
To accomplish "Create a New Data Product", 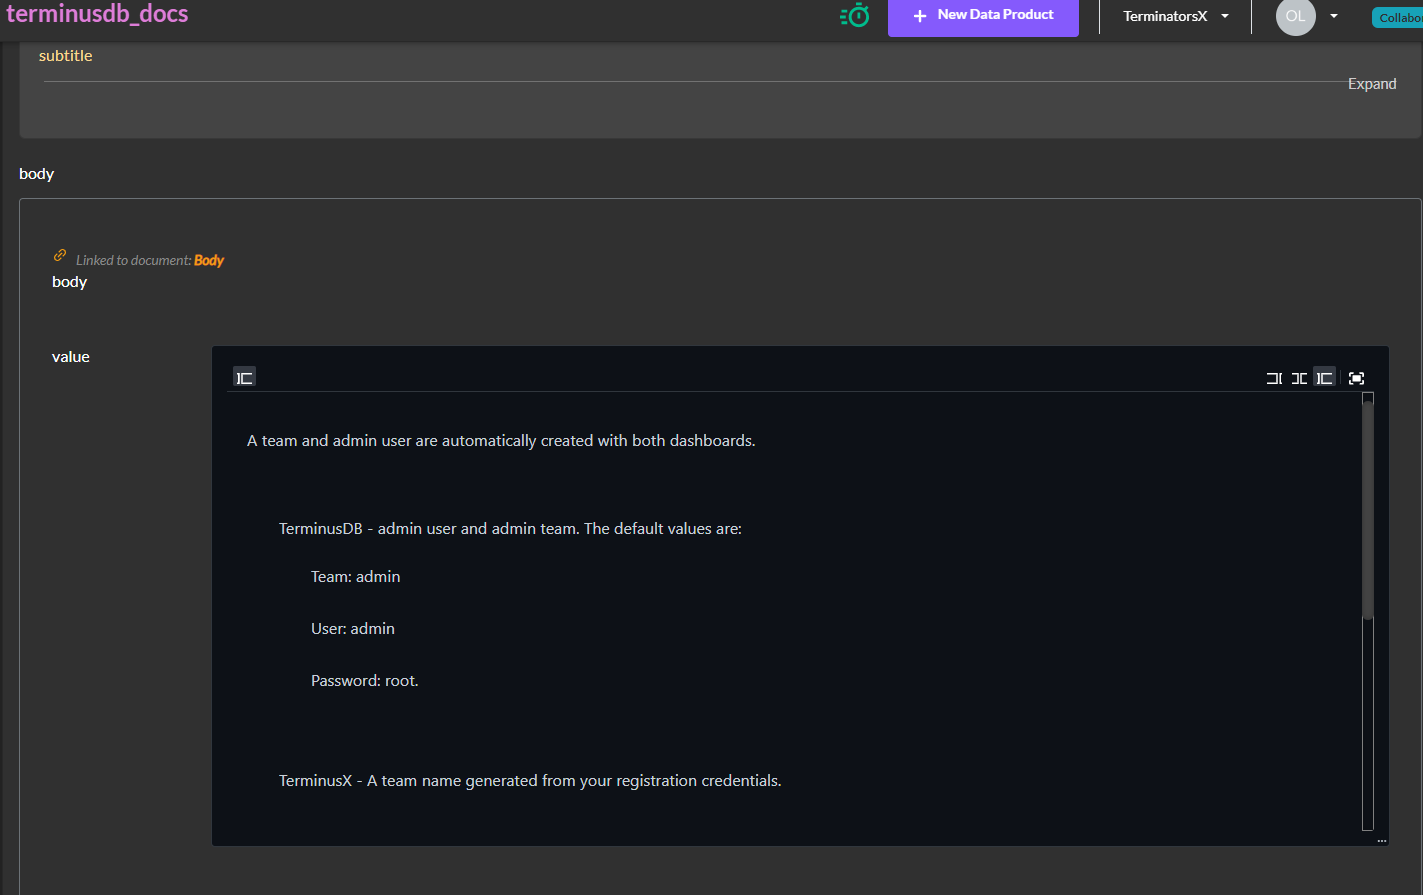I will [983, 15].
